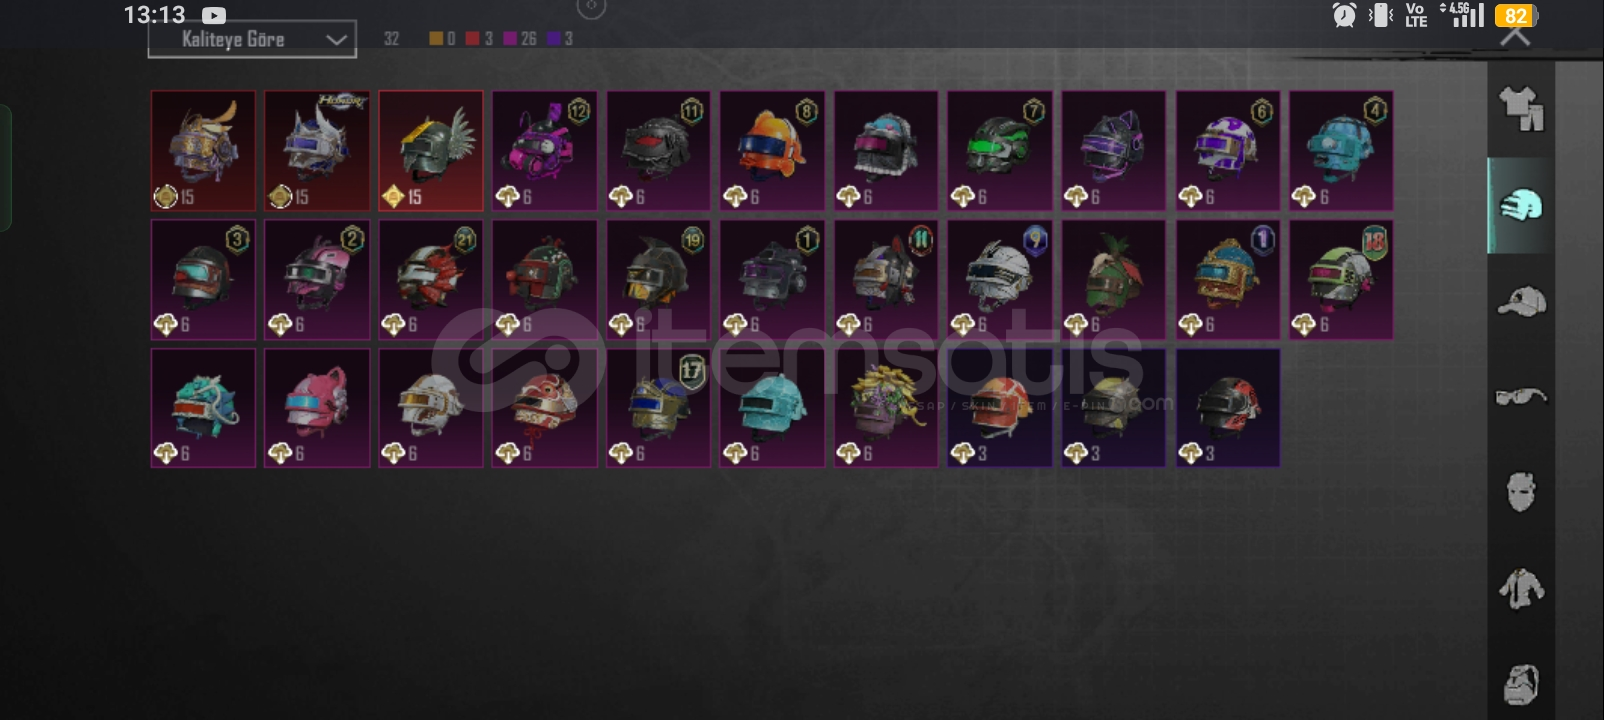The image size is (1604, 720).
Task: Open the backpack category icon
Action: [1521, 684]
